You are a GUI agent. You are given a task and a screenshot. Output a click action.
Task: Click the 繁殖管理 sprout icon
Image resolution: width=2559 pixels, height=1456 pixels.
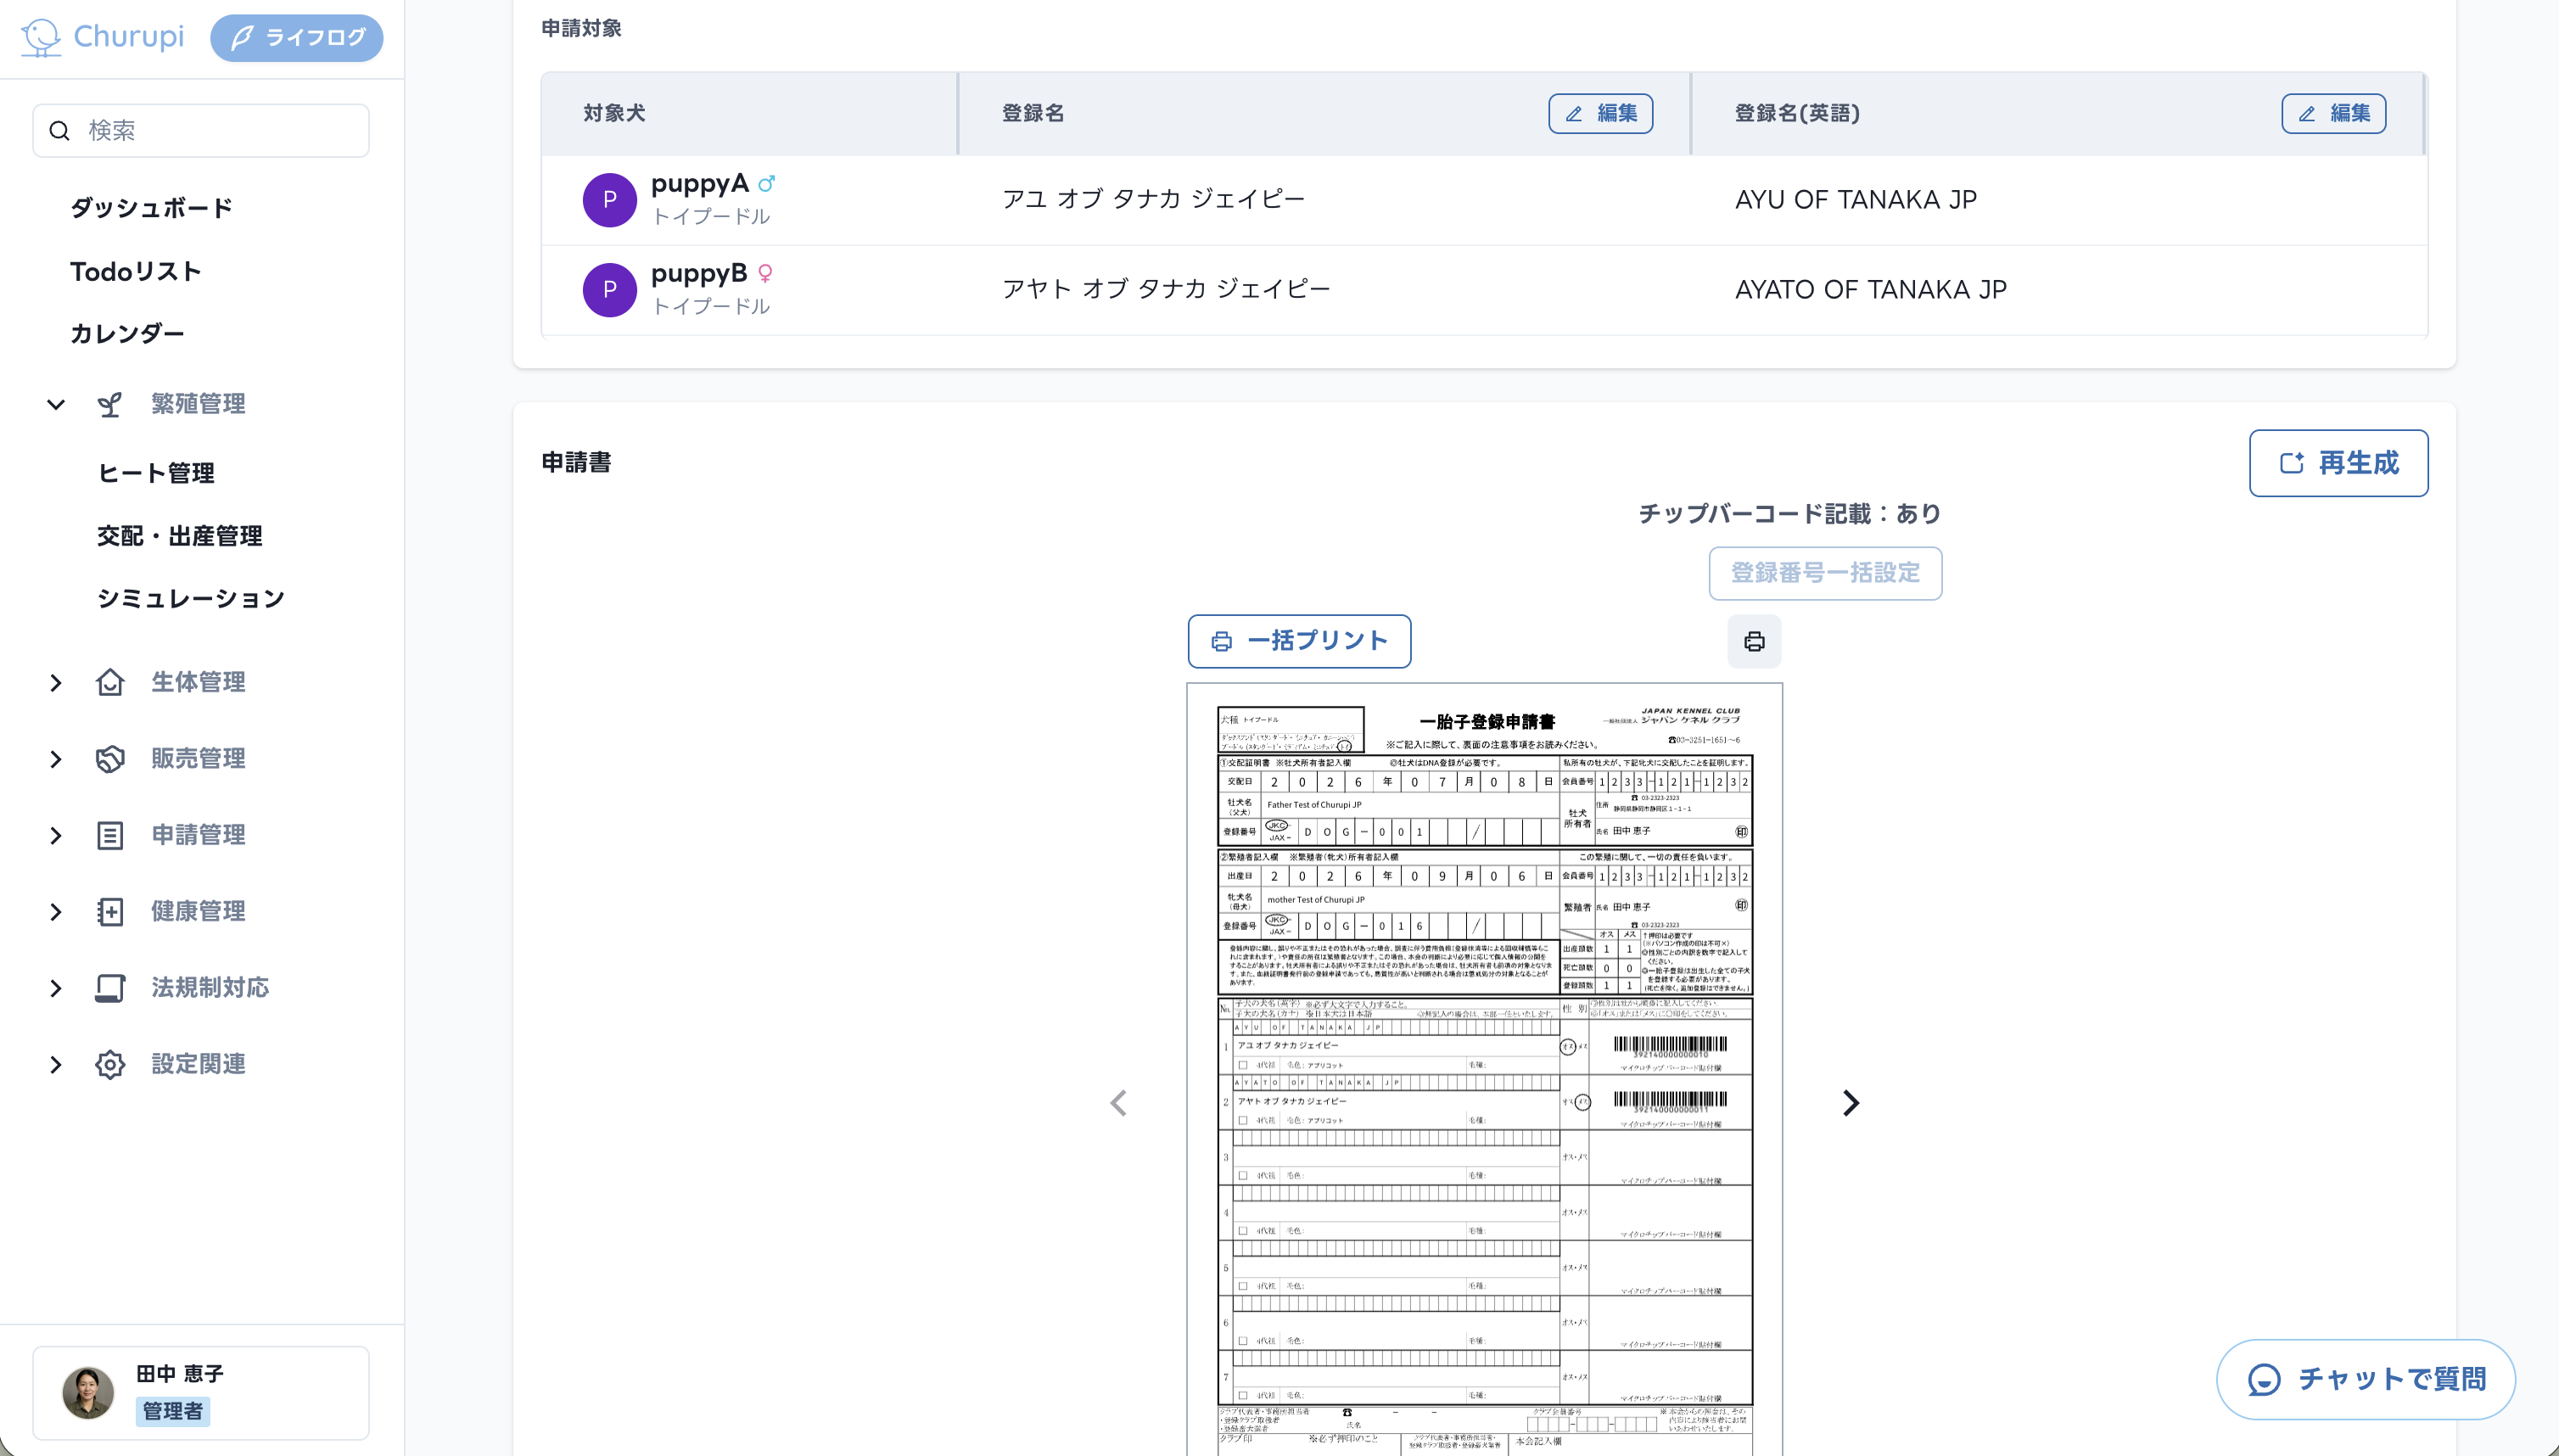click(x=110, y=404)
